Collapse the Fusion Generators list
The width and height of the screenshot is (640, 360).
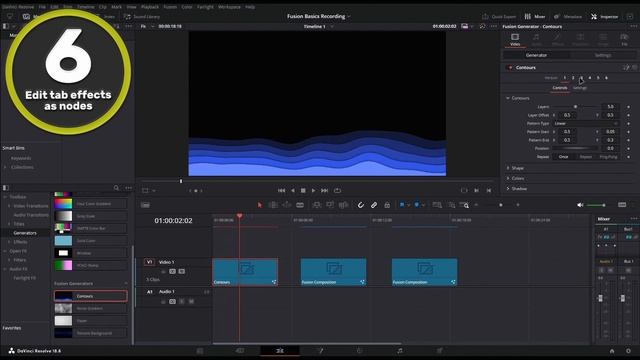[x=126, y=283]
